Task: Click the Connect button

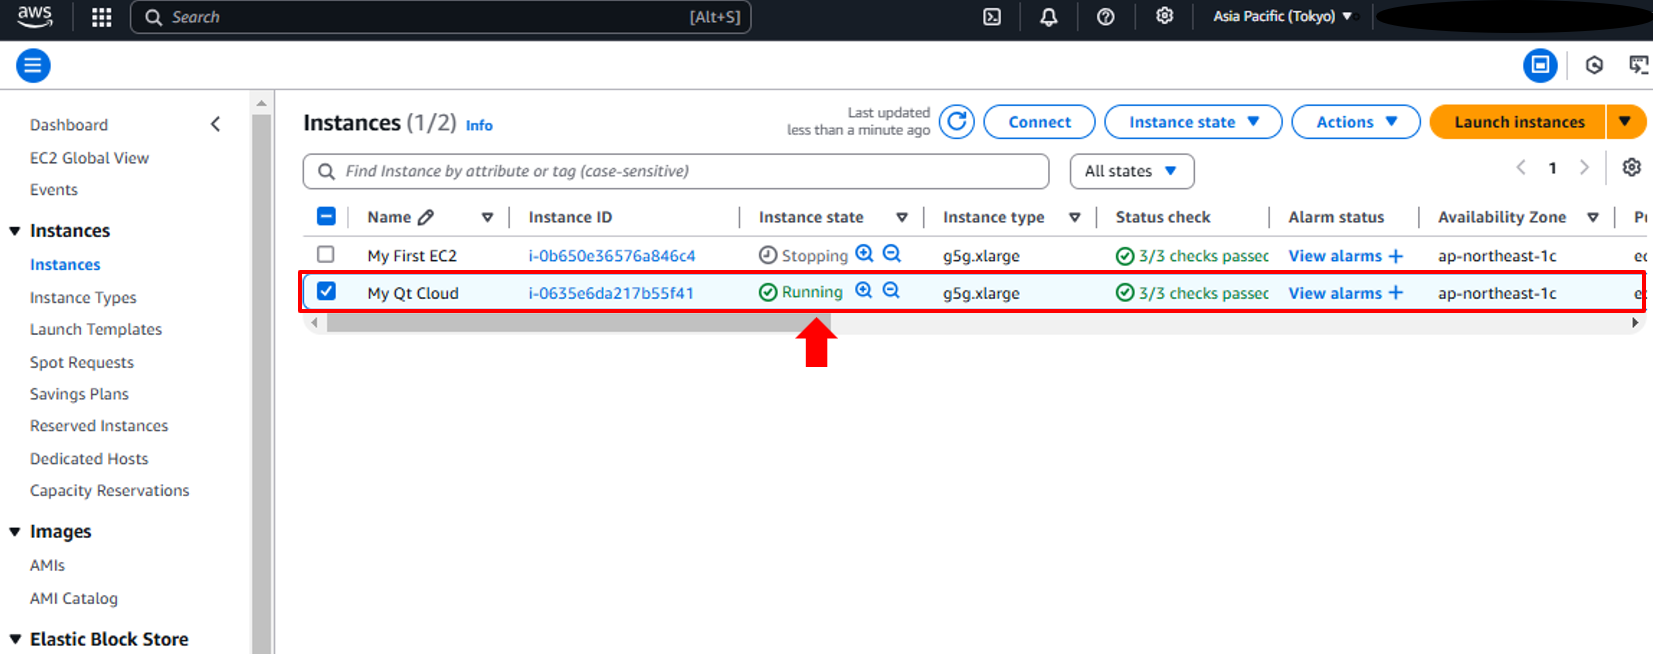Action: coord(1039,122)
